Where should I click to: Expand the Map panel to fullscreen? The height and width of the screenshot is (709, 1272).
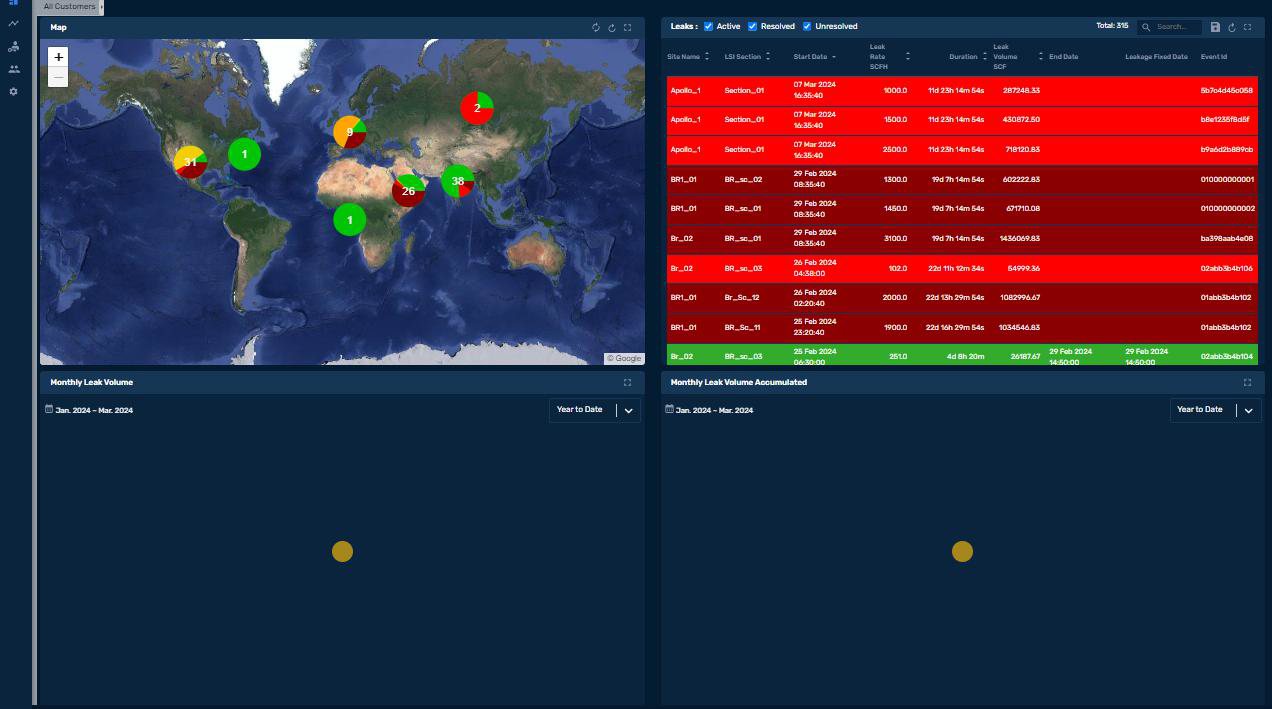(x=628, y=28)
